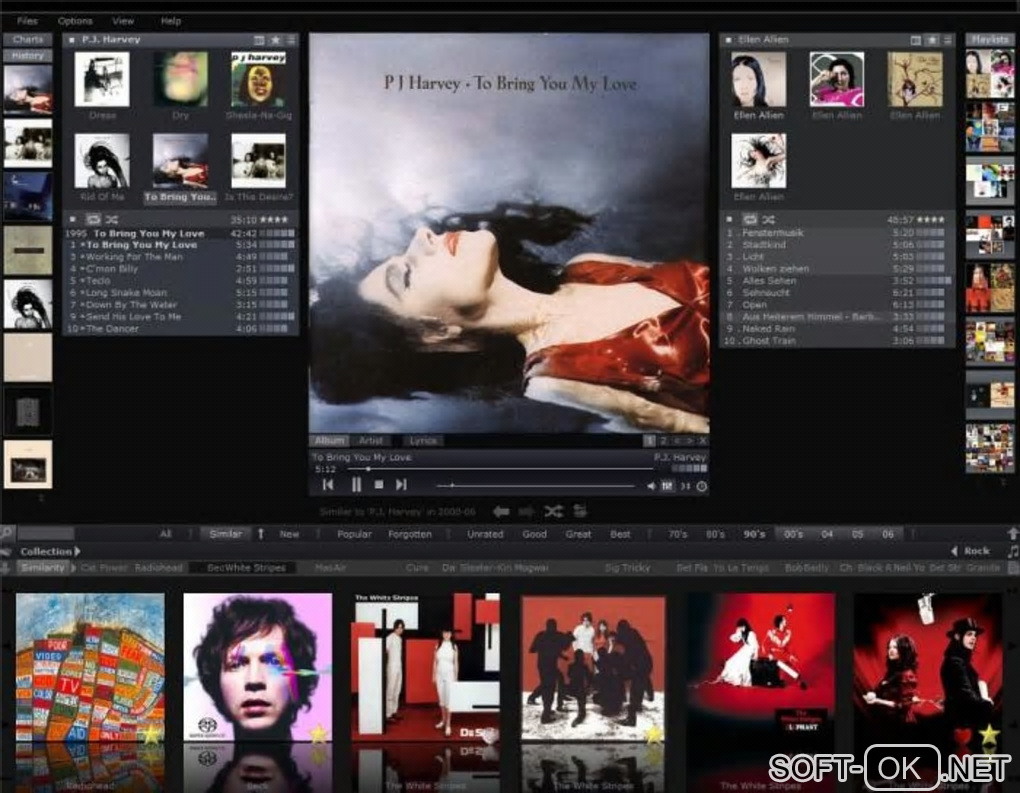Open the Help menu

[x=170, y=21]
